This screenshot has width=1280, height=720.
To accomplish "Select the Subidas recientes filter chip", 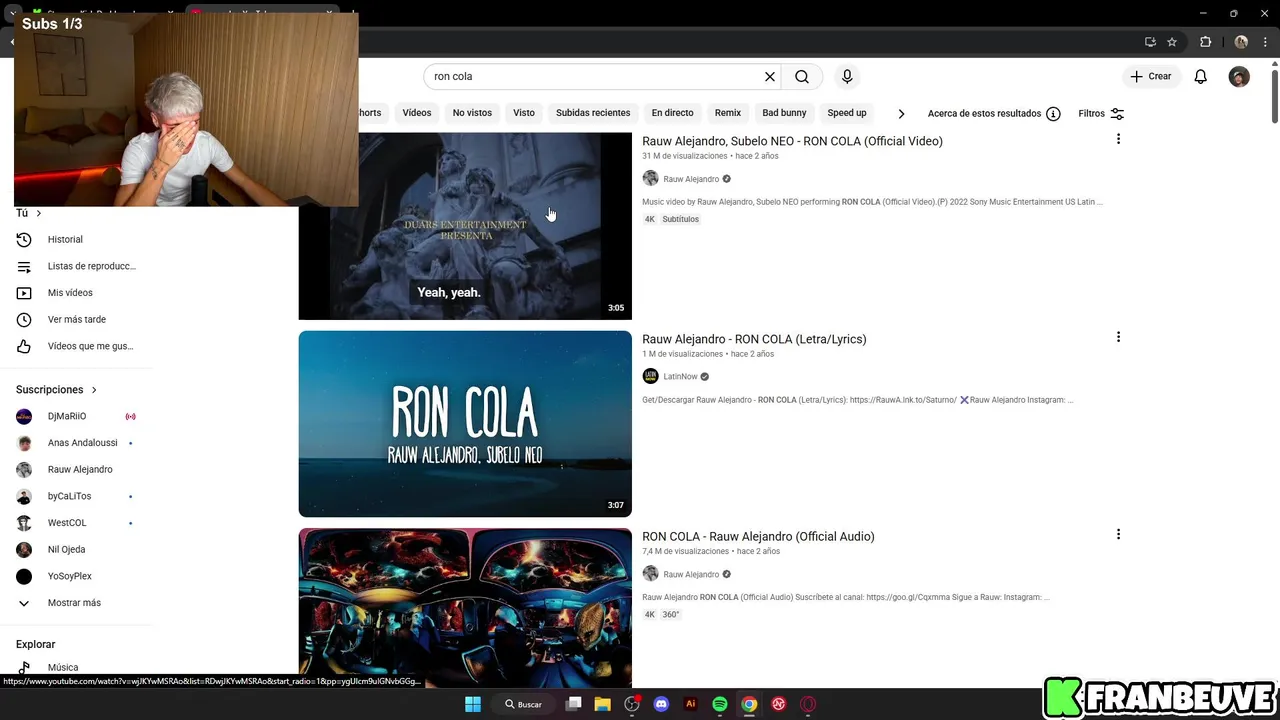I will click(593, 113).
